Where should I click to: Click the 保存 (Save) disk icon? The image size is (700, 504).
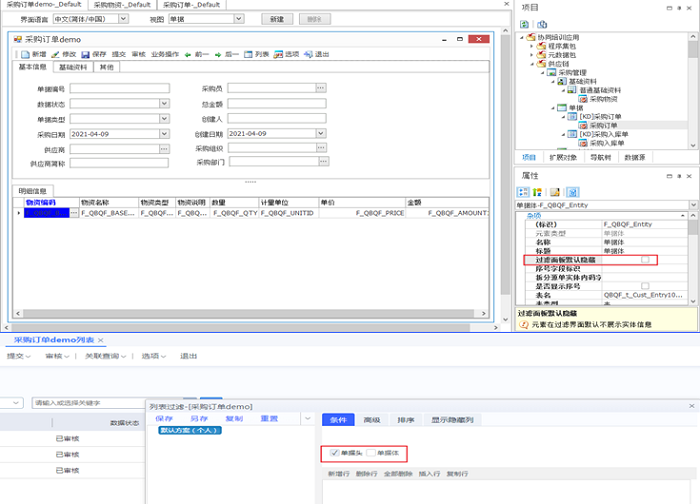[86, 54]
